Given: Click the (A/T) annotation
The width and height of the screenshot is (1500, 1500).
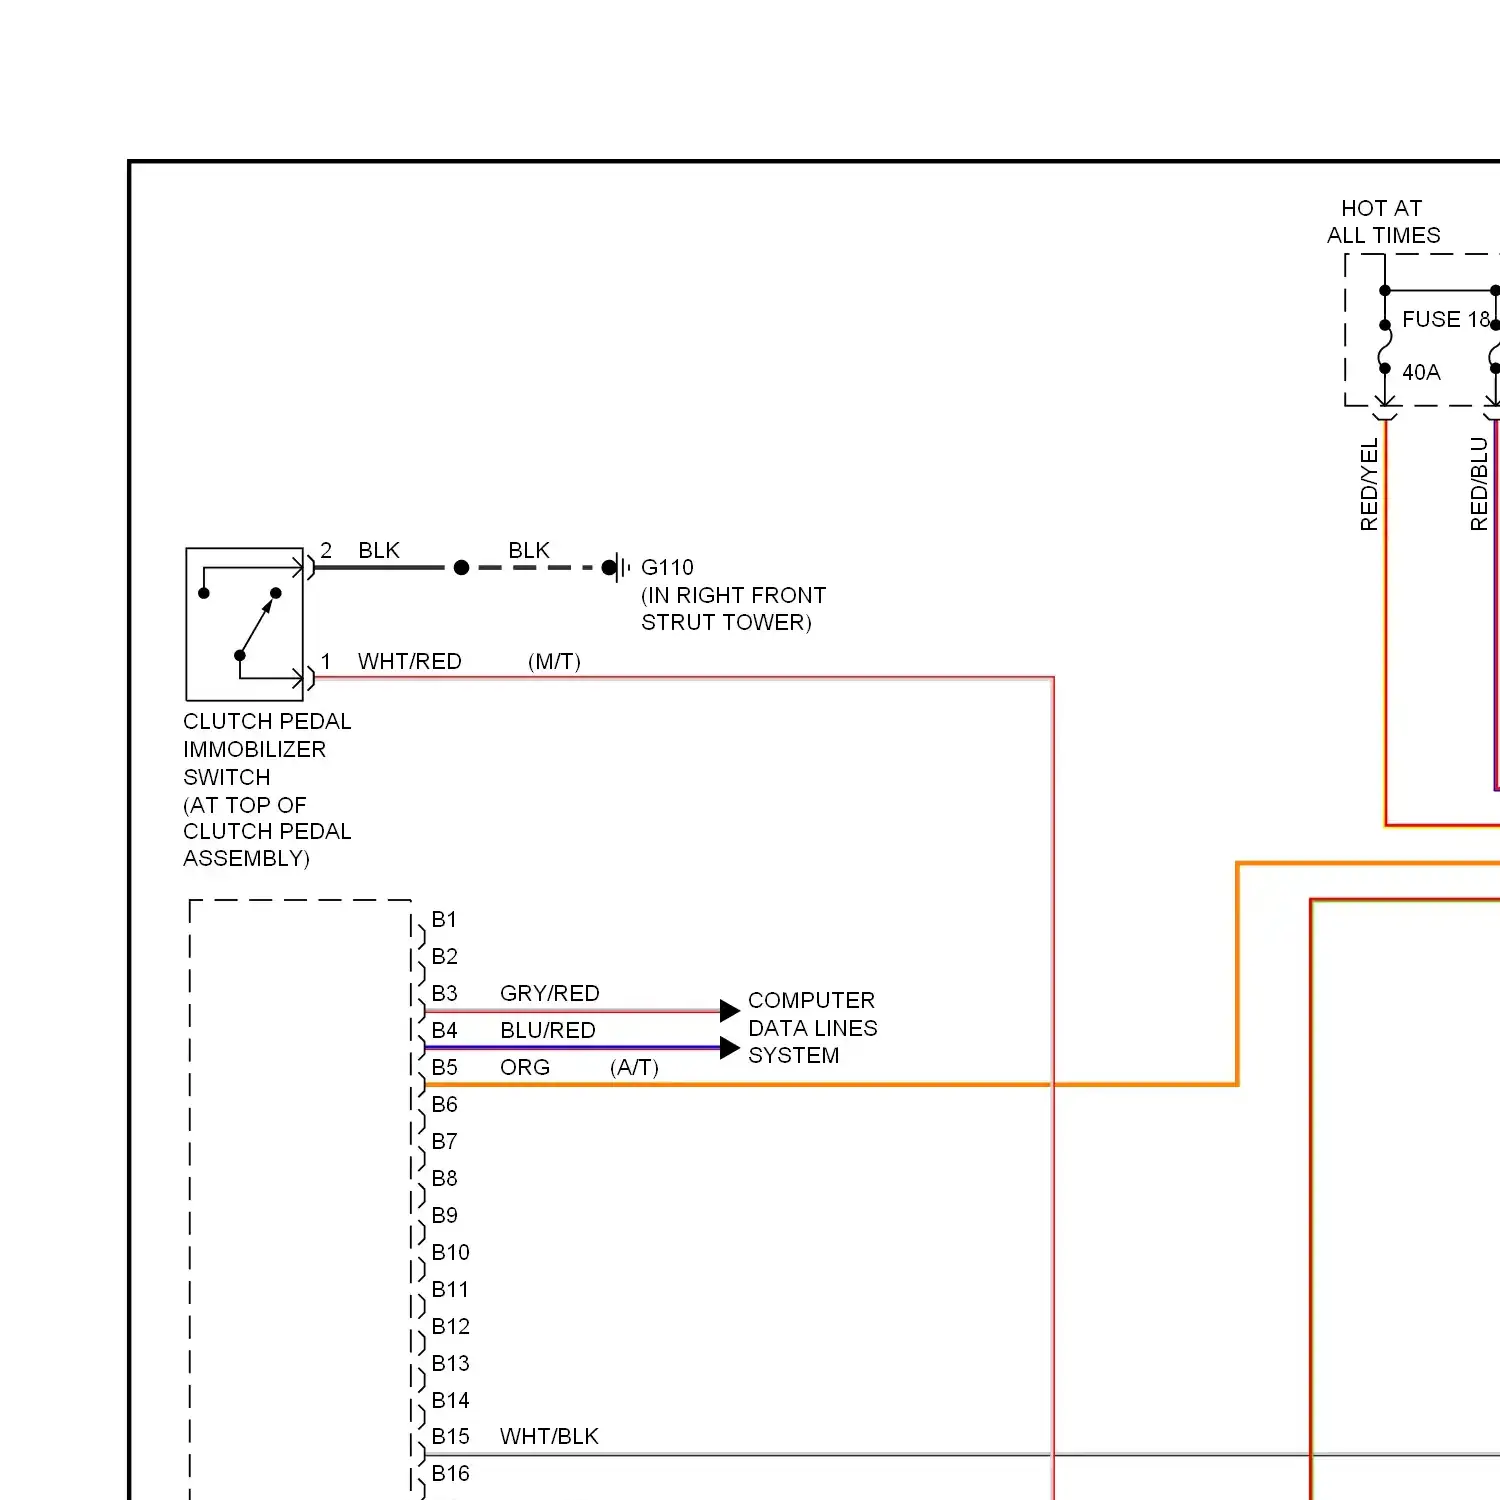Looking at the screenshot, I should pos(634,1067).
